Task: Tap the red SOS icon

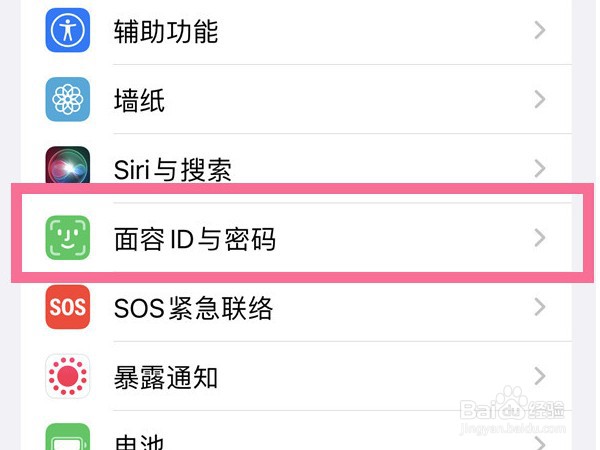Action: tap(68, 307)
